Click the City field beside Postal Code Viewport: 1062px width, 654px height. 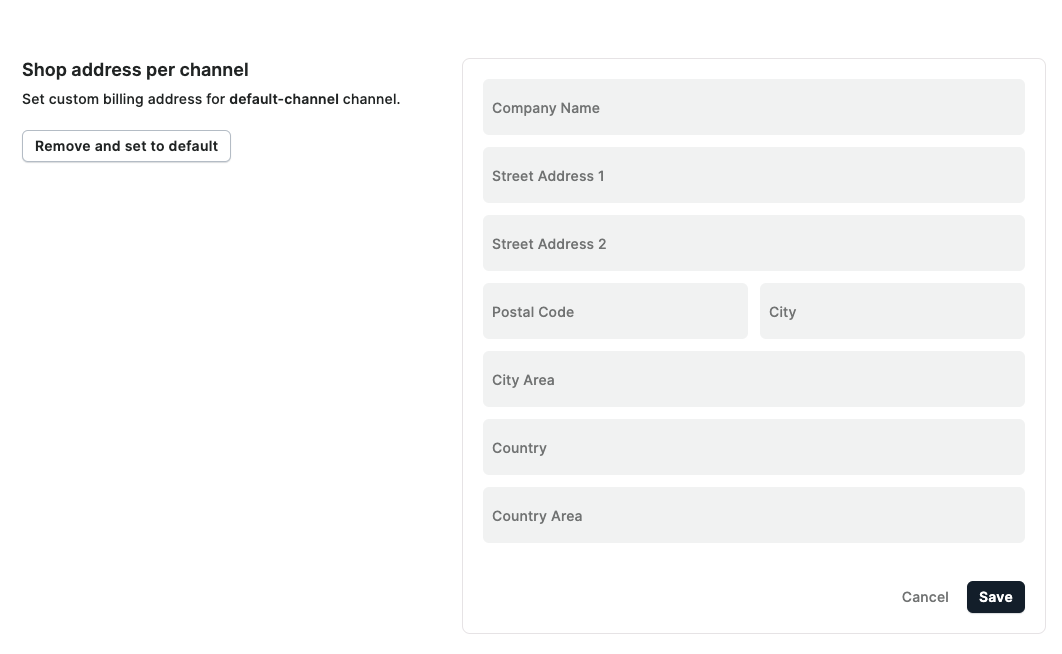pyautogui.click(x=892, y=311)
